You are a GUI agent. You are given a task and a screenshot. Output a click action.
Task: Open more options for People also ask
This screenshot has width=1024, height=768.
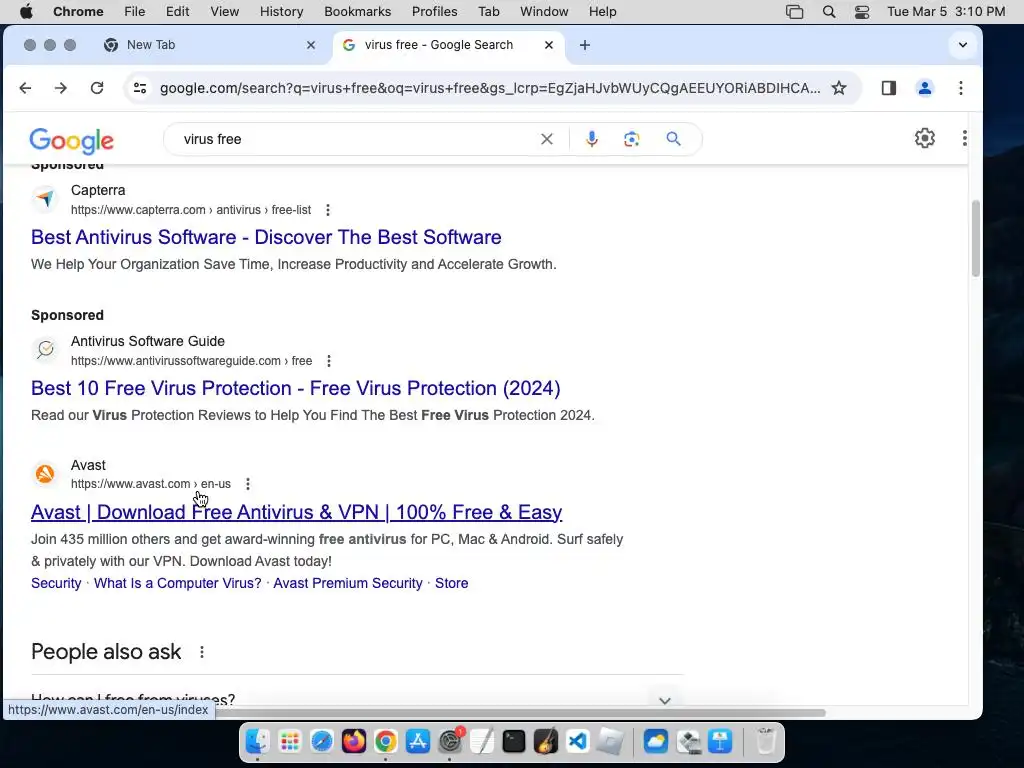(202, 652)
